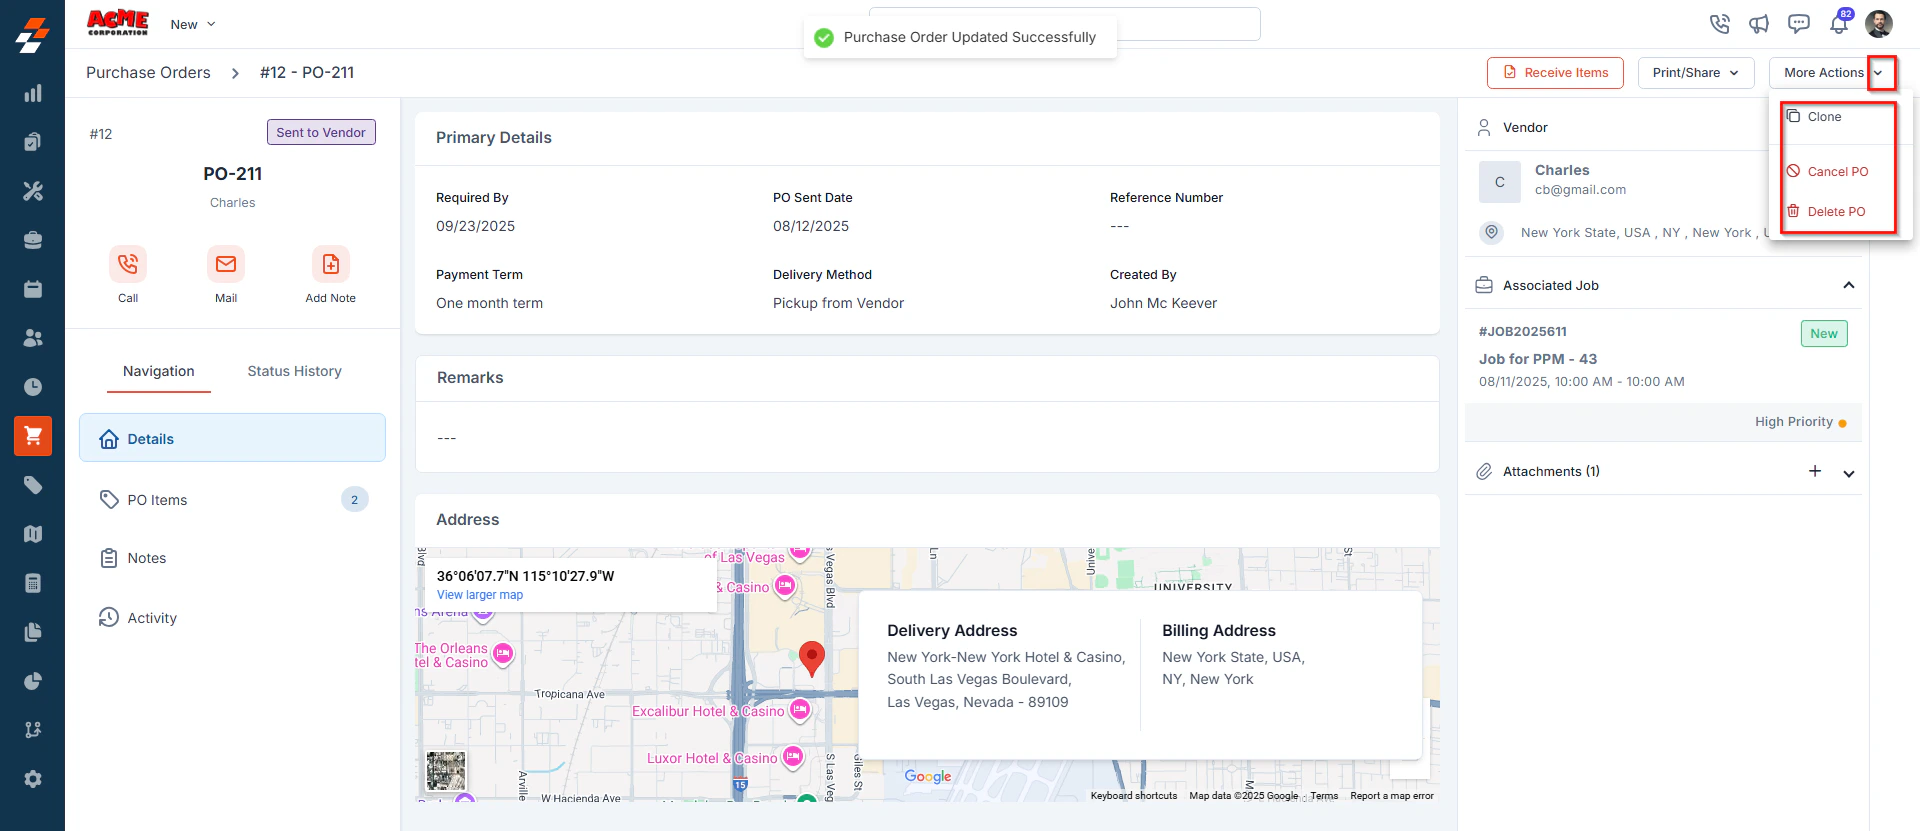Open the user profile avatar

[x=1879, y=24]
